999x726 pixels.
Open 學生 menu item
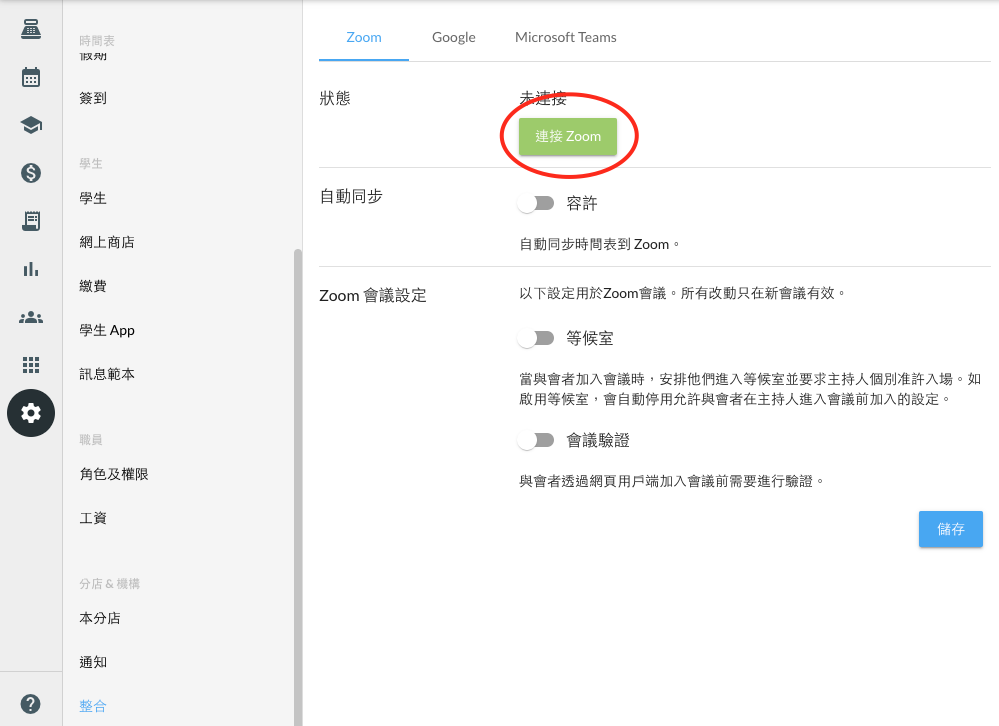coord(93,198)
